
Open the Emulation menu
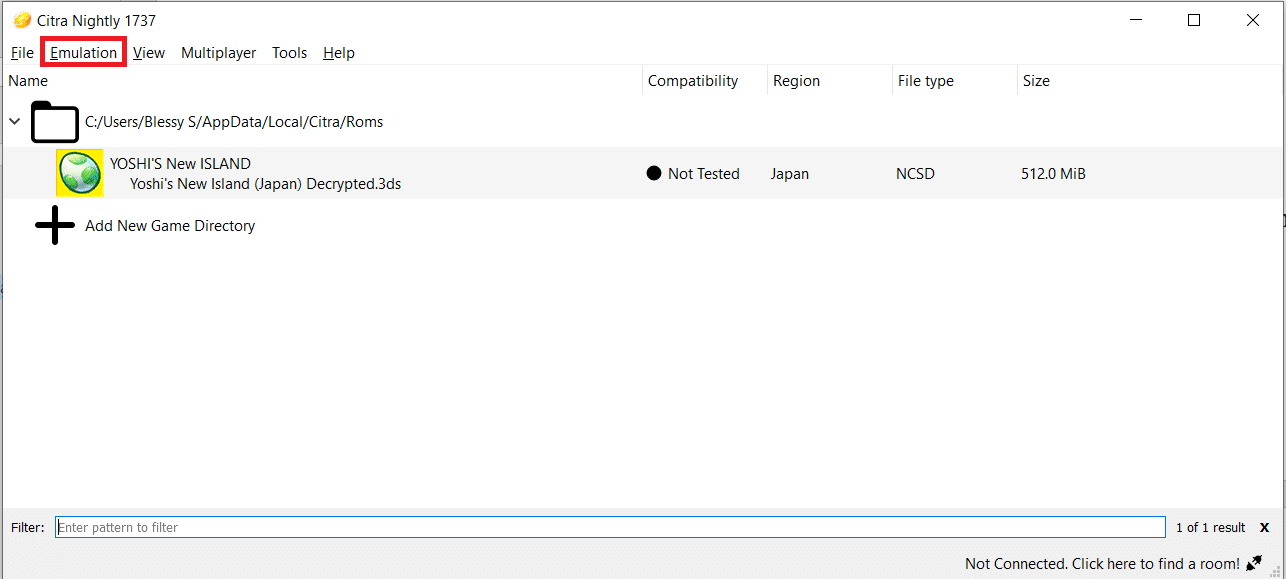(x=84, y=53)
